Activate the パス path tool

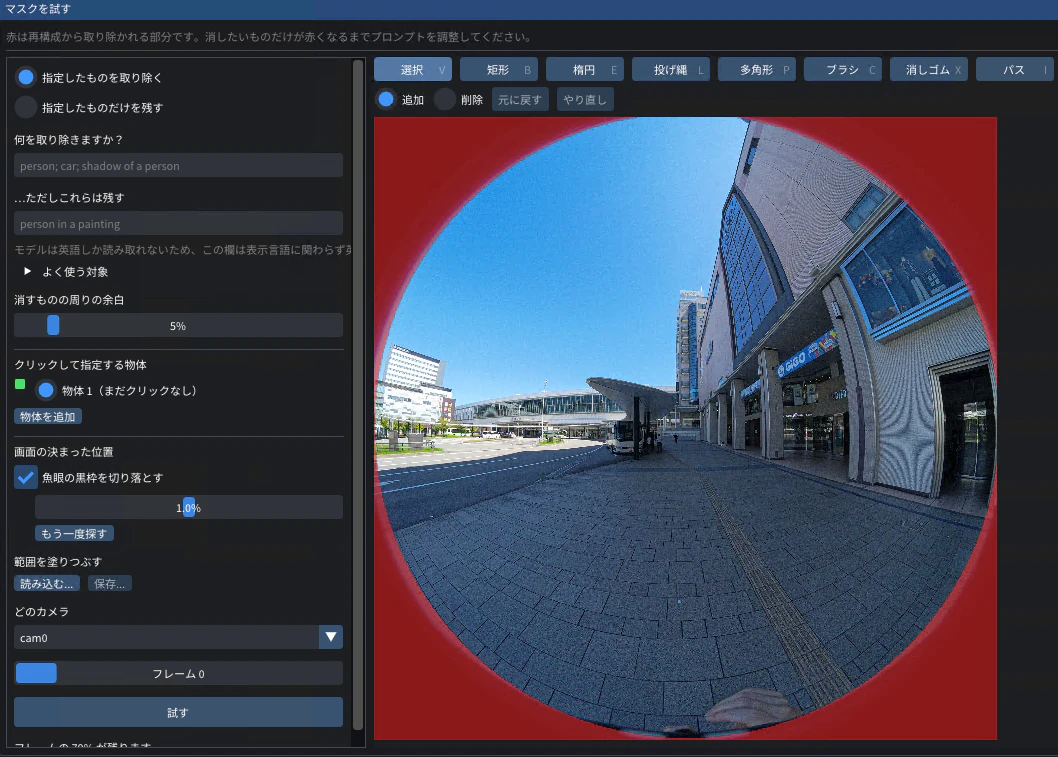(x=1015, y=69)
